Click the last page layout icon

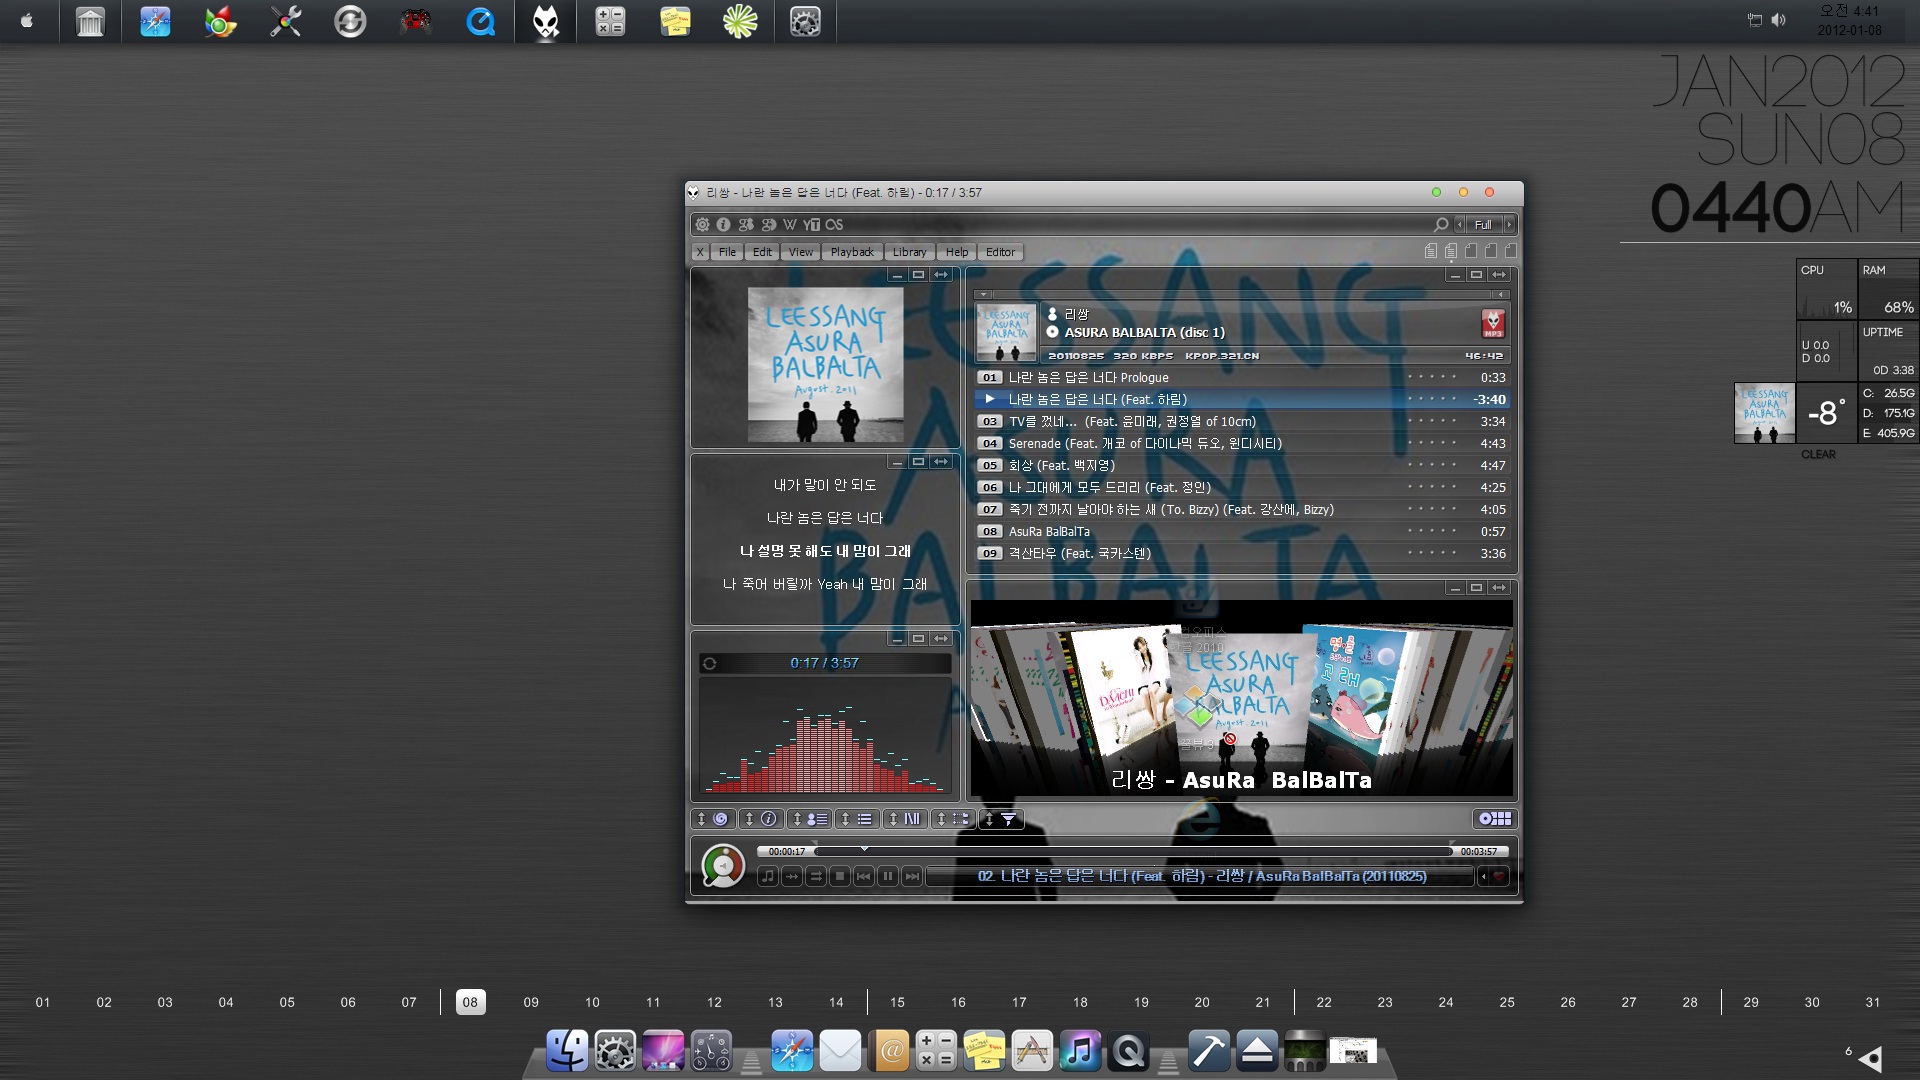(1511, 251)
